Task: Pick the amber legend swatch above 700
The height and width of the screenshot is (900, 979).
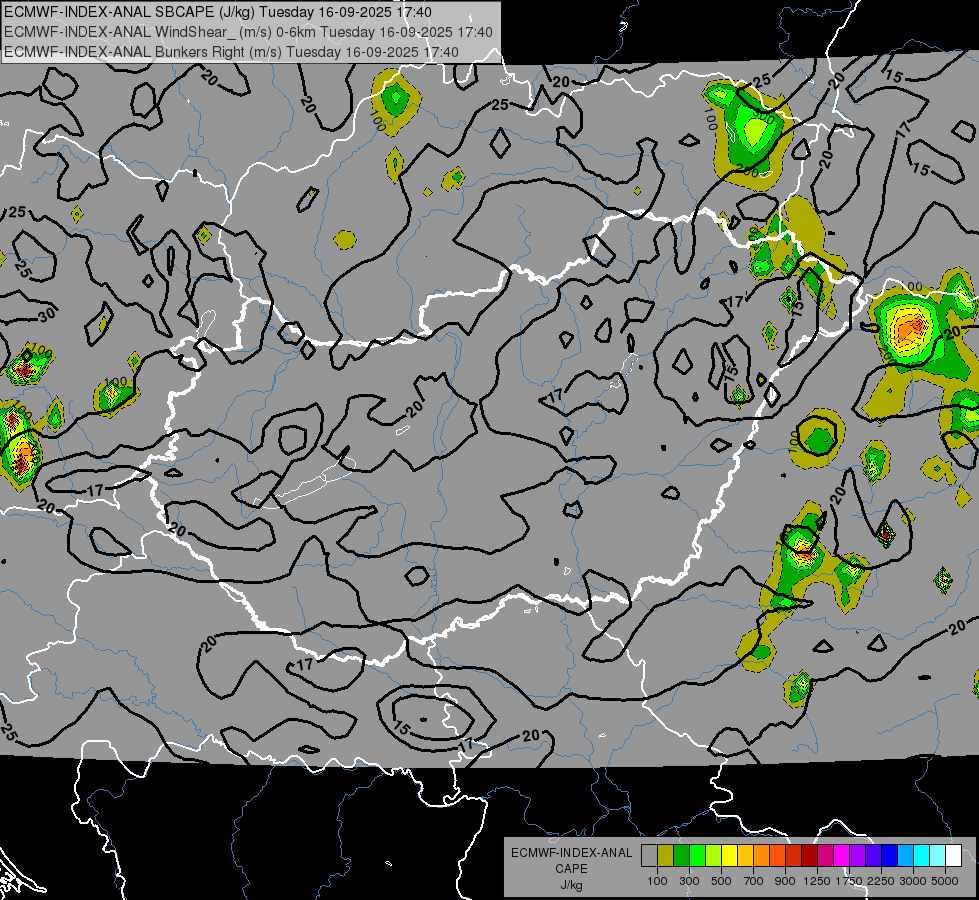Action: [745, 856]
